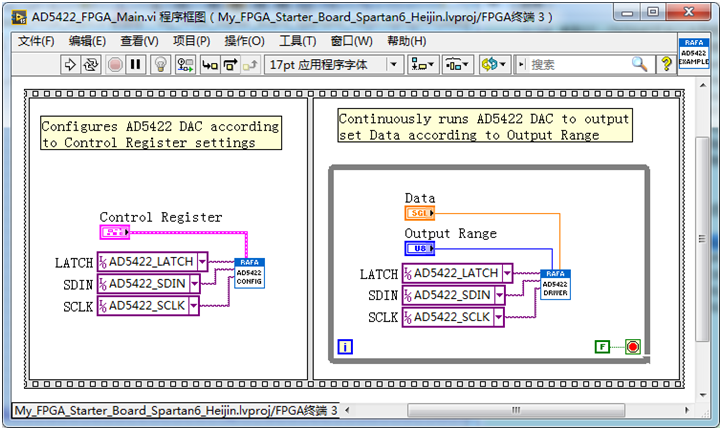This screenshot has width=722, height=430.
Task: Expand loop AD5422_SDIN I/O dropdown arrow
Action: pos(499,295)
